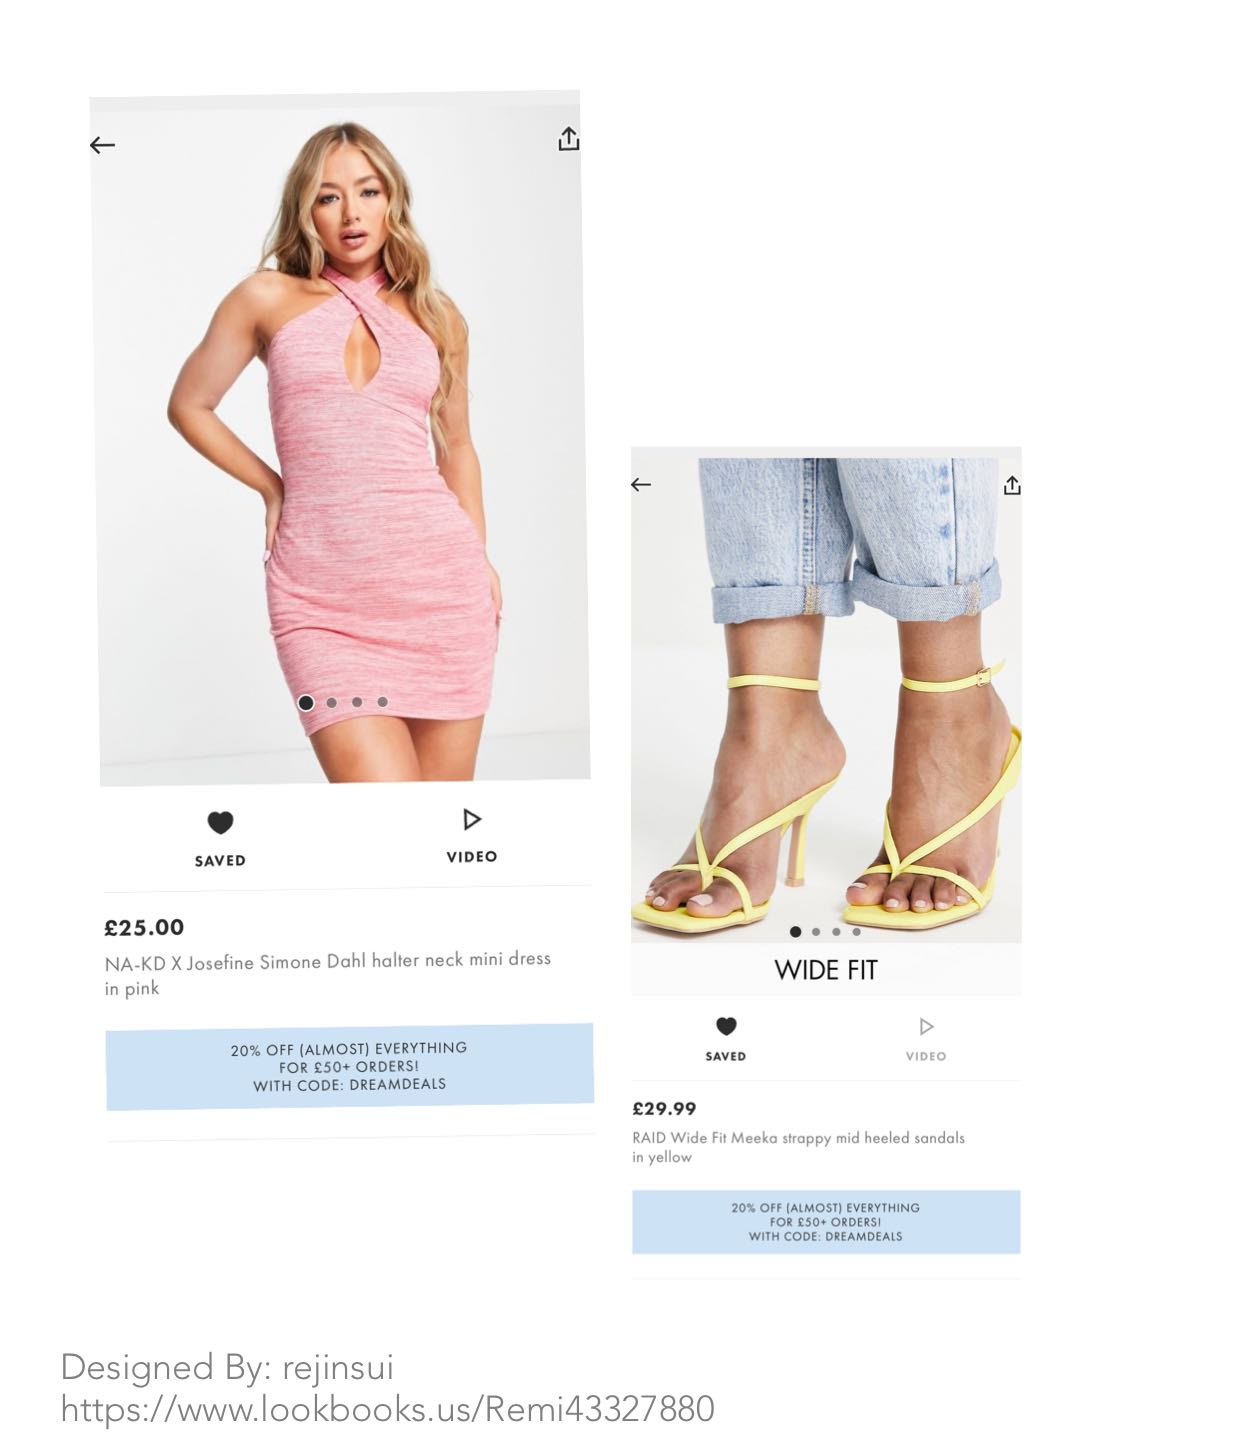
Task: Select the third image dot on the dress carousel
Action: click(x=357, y=702)
